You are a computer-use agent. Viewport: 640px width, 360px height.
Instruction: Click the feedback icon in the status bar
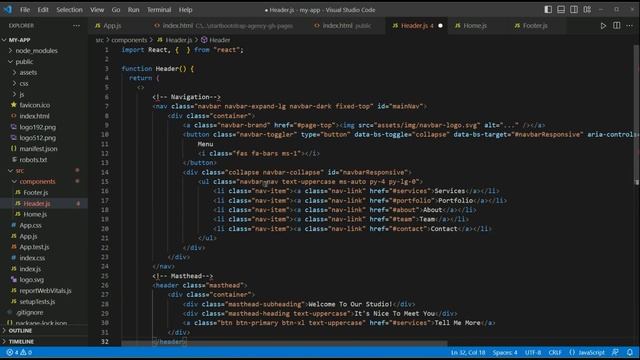click(616, 352)
